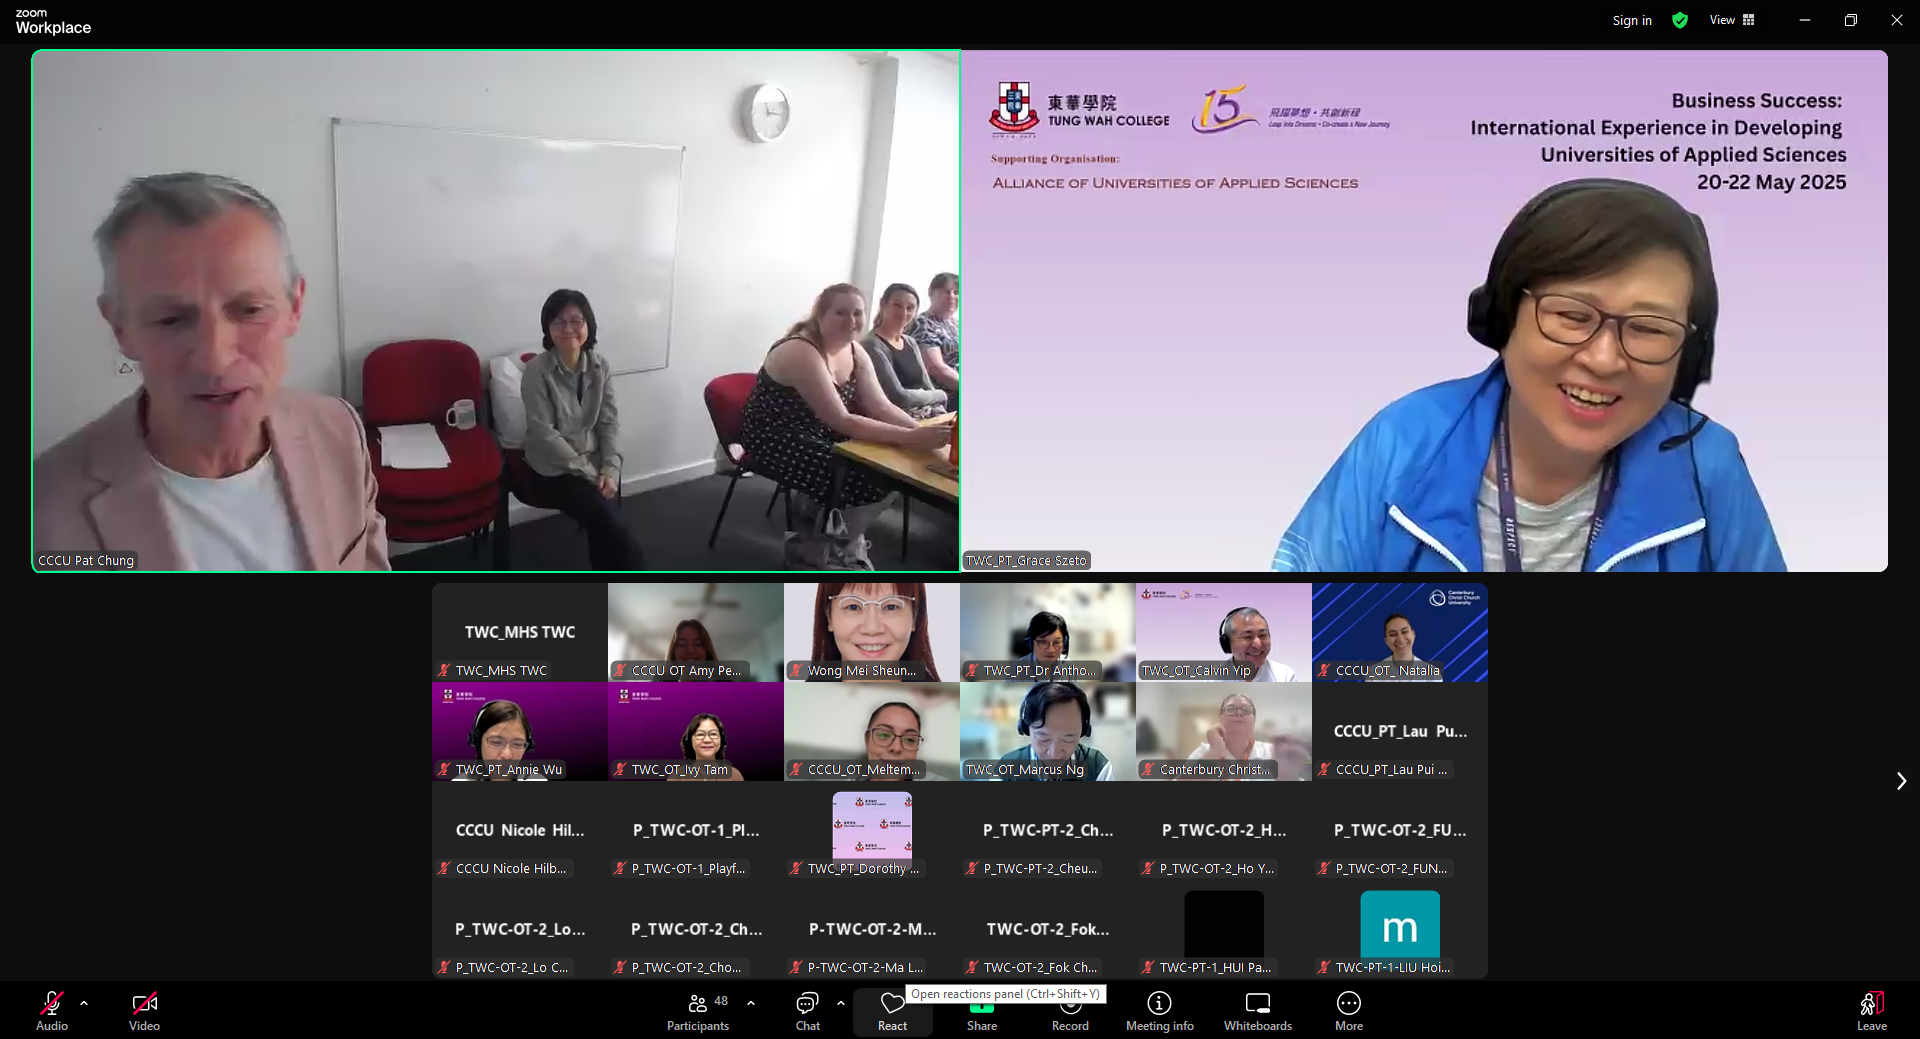Select TWC_PT_Annie Wu video tile
Screen dimensions: 1920x1039
pyautogui.click(x=520, y=731)
